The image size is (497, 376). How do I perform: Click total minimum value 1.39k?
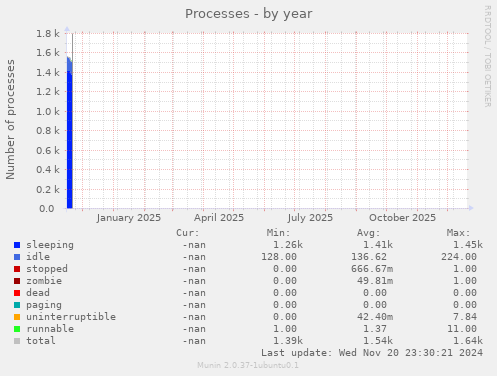click(288, 341)
